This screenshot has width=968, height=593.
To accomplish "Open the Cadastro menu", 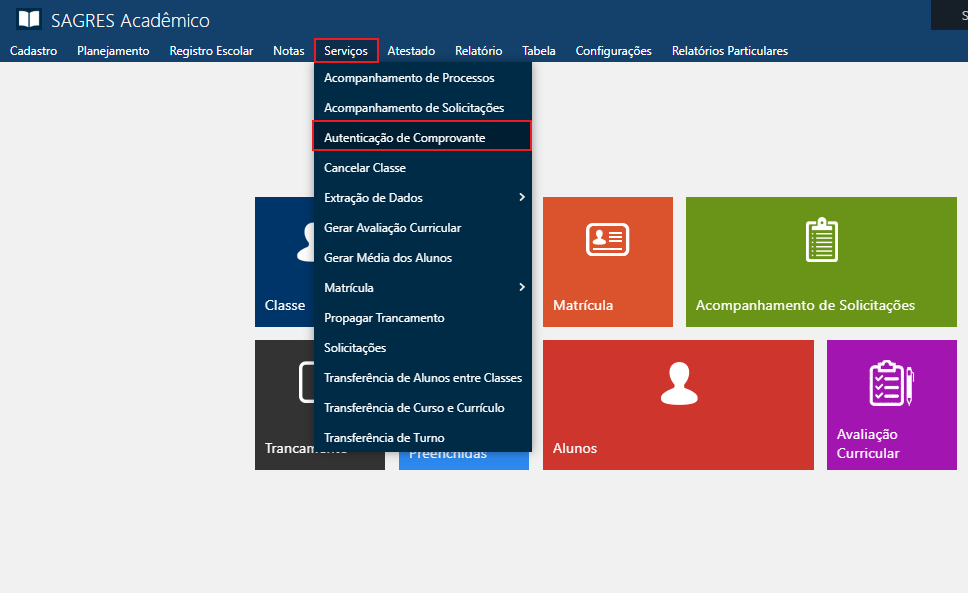I will [33, 51].
